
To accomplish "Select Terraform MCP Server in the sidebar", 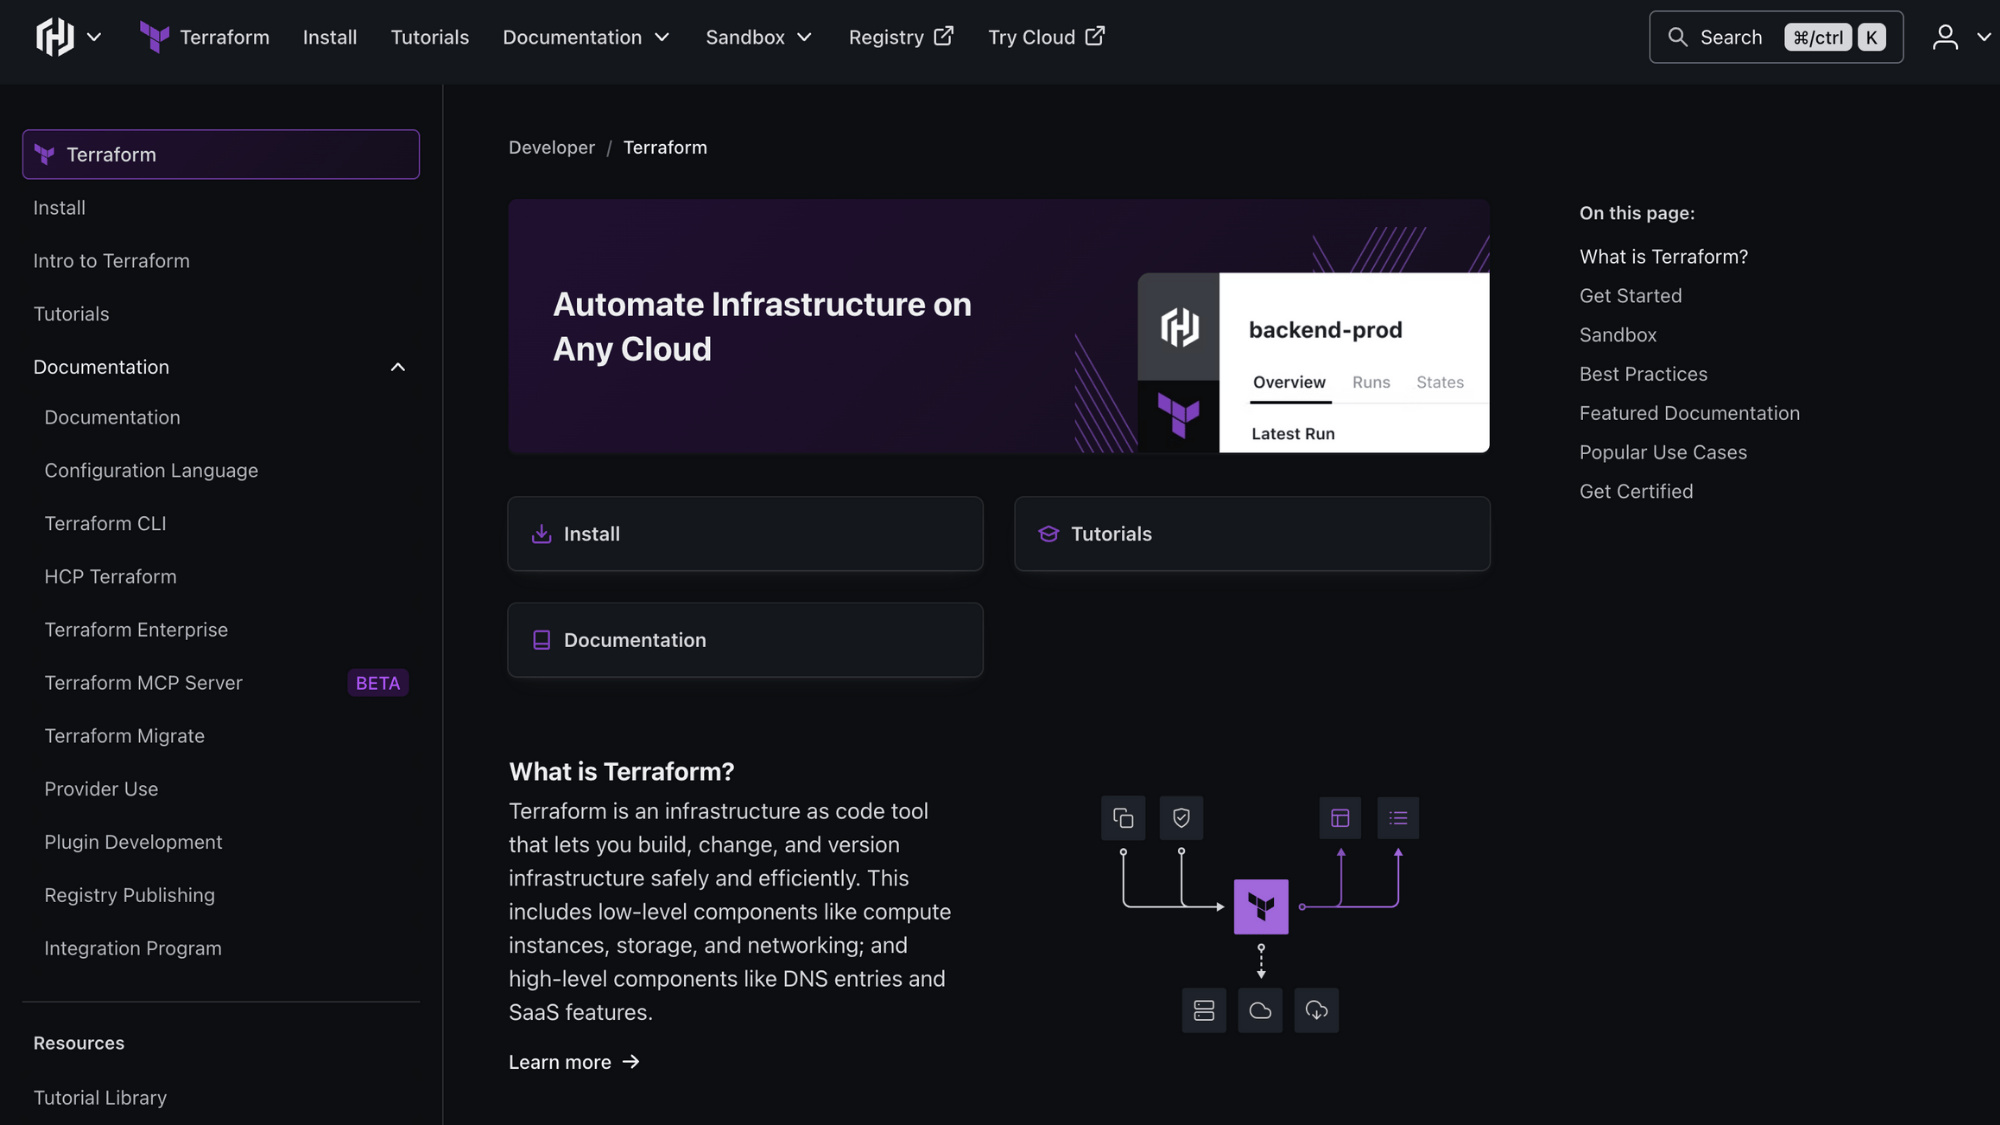I will coord(143,683).
